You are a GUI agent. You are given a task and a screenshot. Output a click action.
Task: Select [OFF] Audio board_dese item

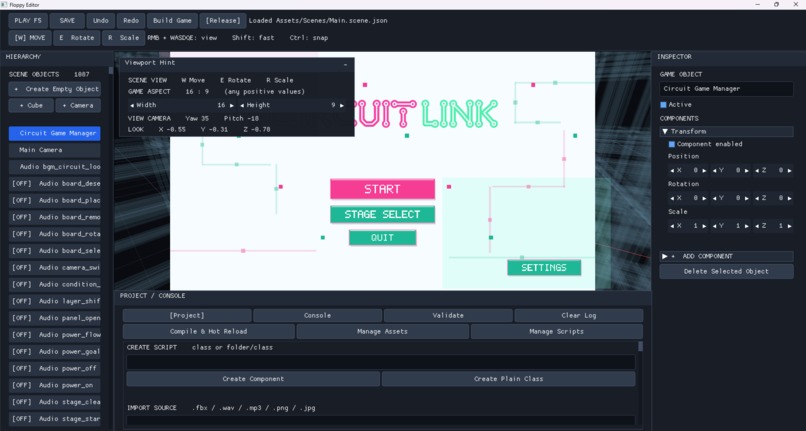[54, 184]
